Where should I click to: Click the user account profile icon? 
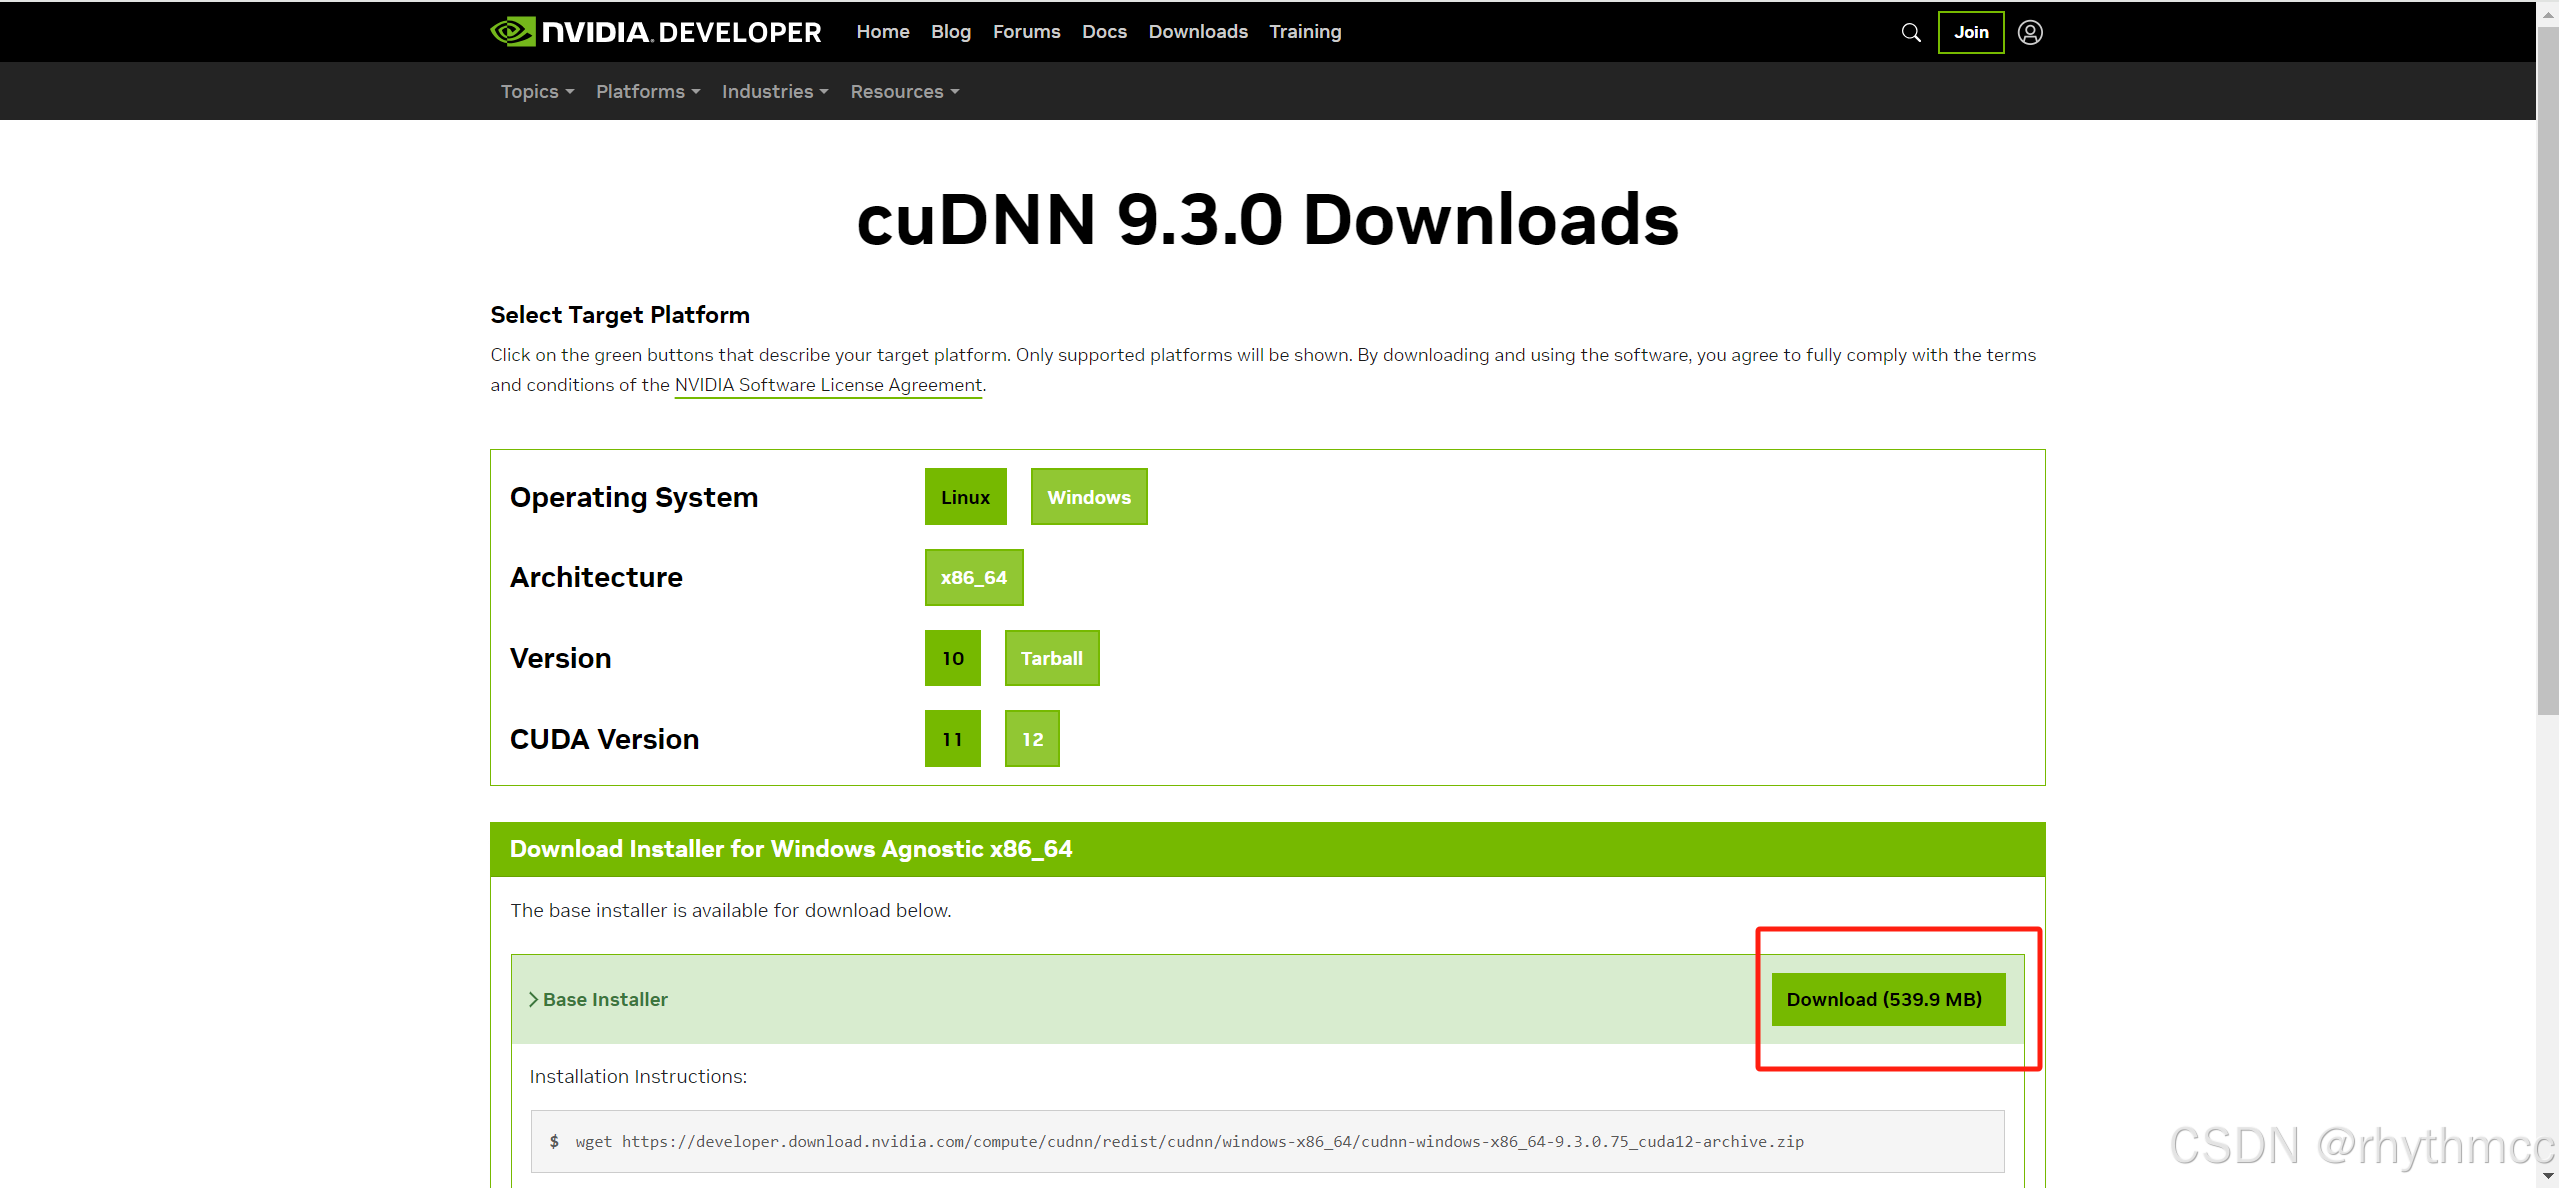coord(2029,32)
